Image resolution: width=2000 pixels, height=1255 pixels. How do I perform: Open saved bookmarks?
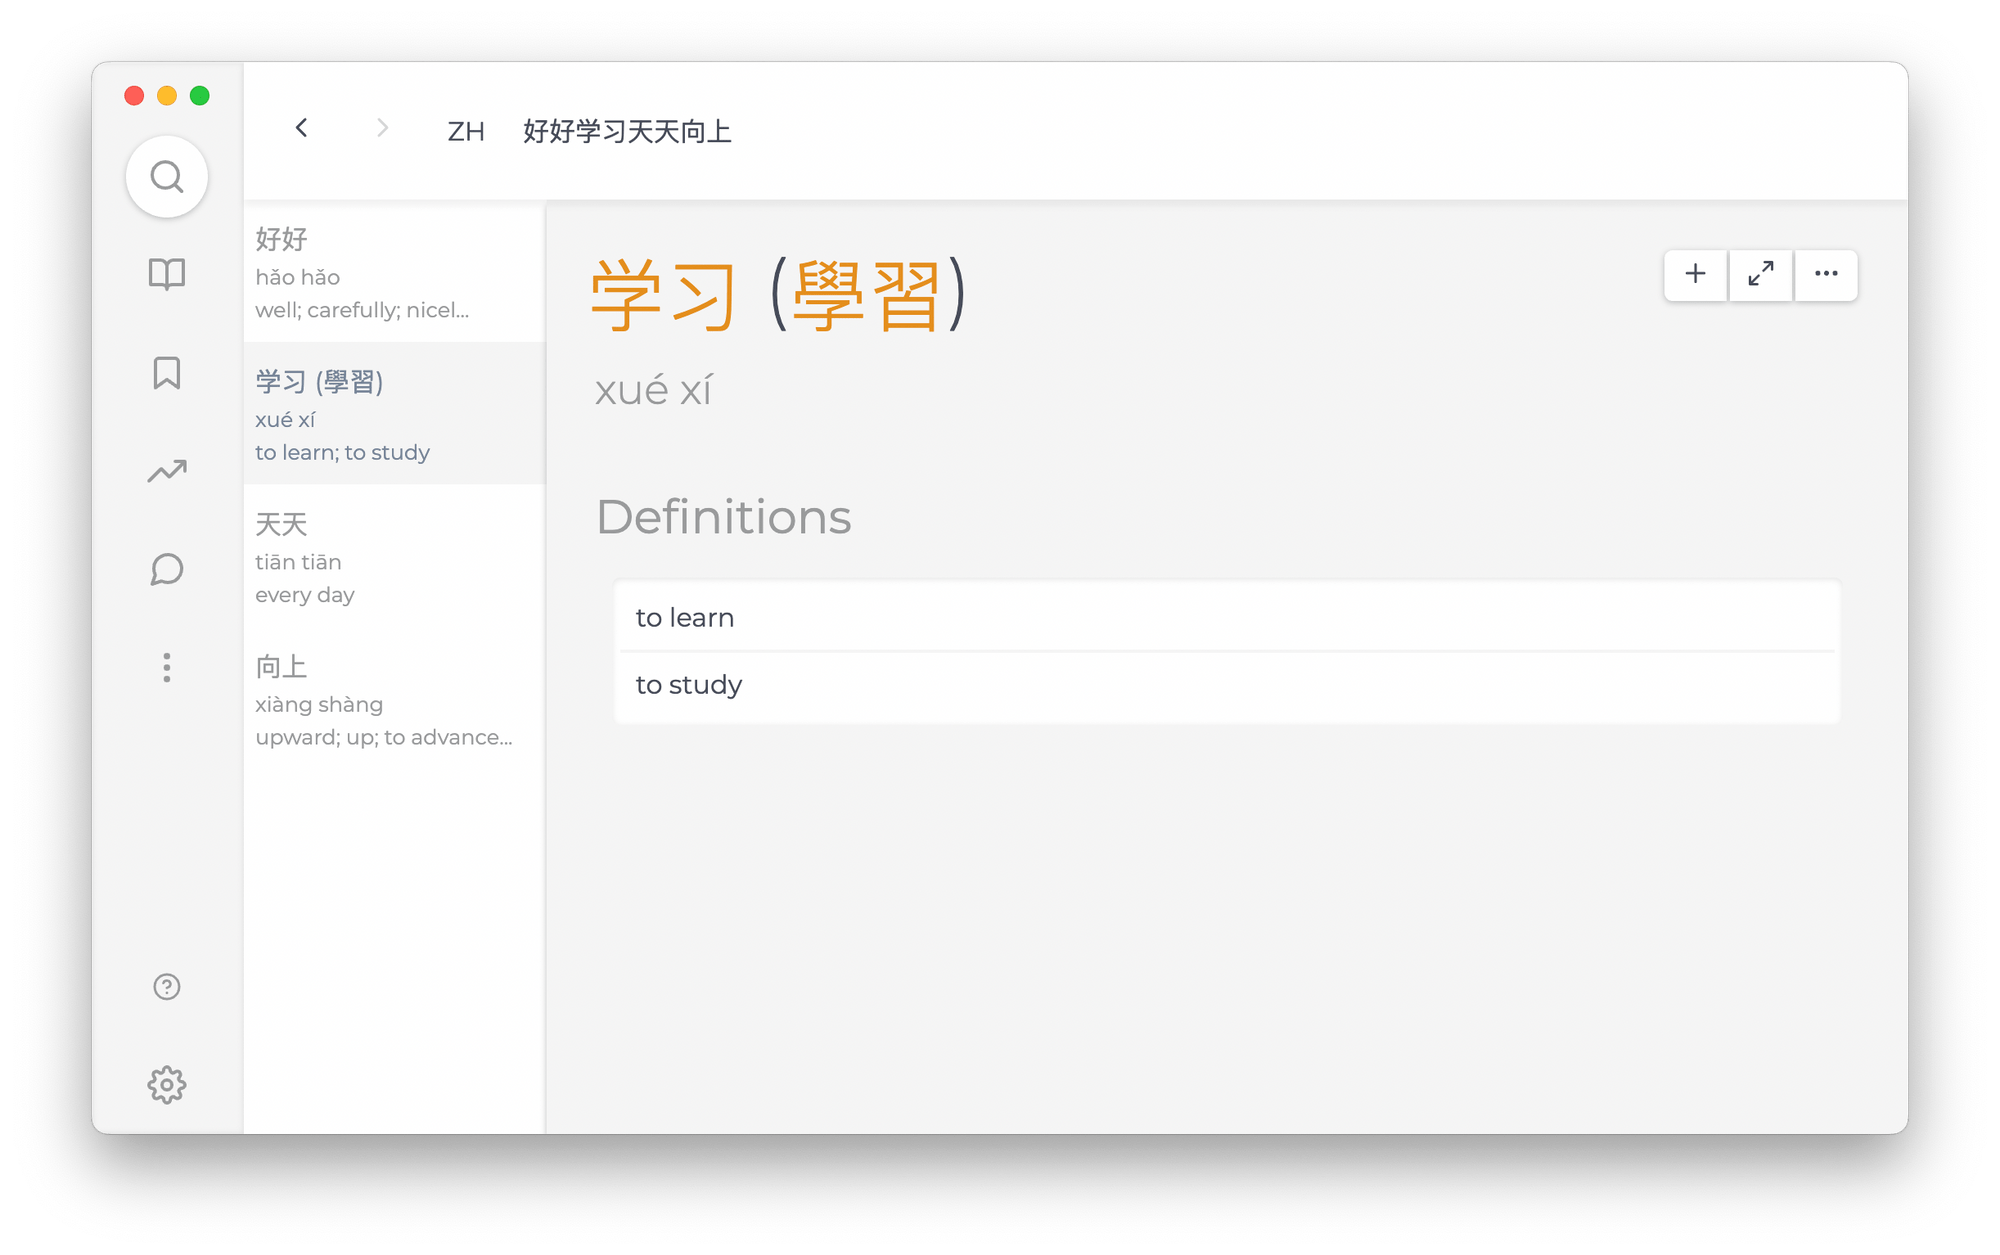coord(166,372)
